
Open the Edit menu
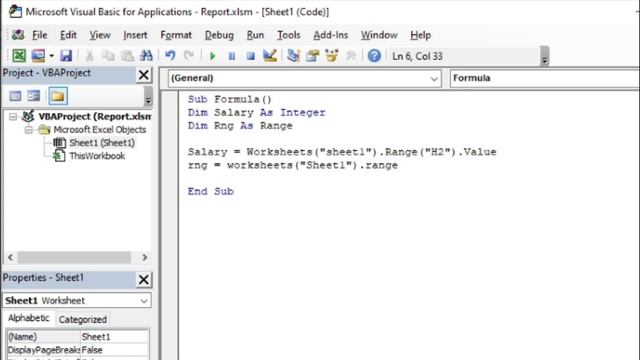(68, 35)
